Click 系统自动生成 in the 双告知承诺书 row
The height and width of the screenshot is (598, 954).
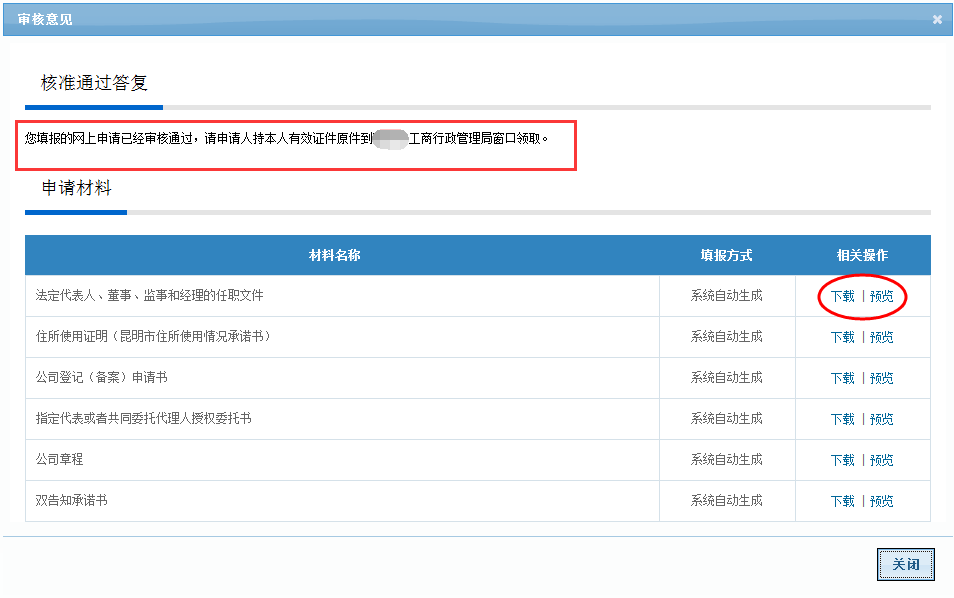pyautogui.click(x=726, y=501)
